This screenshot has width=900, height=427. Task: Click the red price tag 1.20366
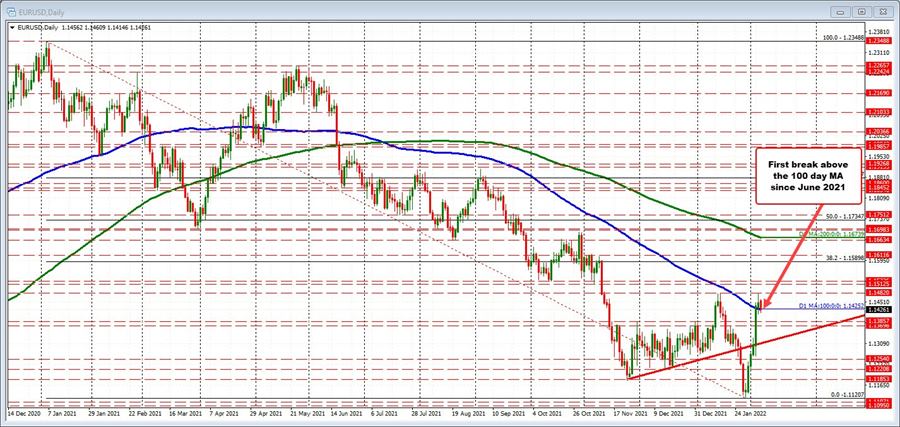coord(878,131)
